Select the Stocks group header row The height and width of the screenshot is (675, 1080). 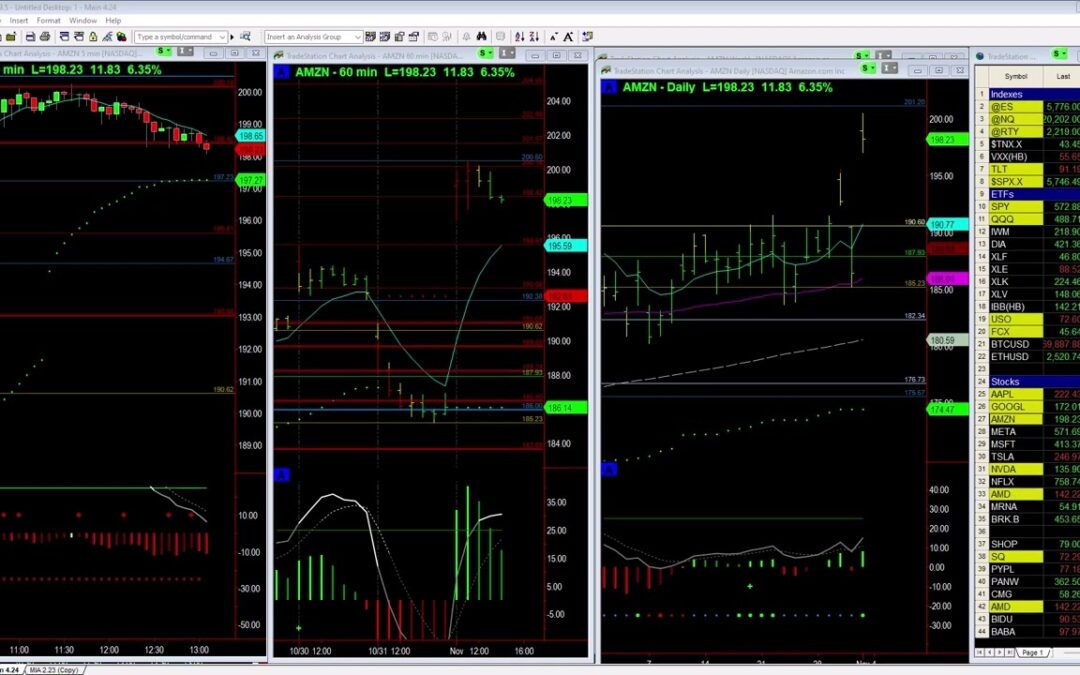point(1034,382)
